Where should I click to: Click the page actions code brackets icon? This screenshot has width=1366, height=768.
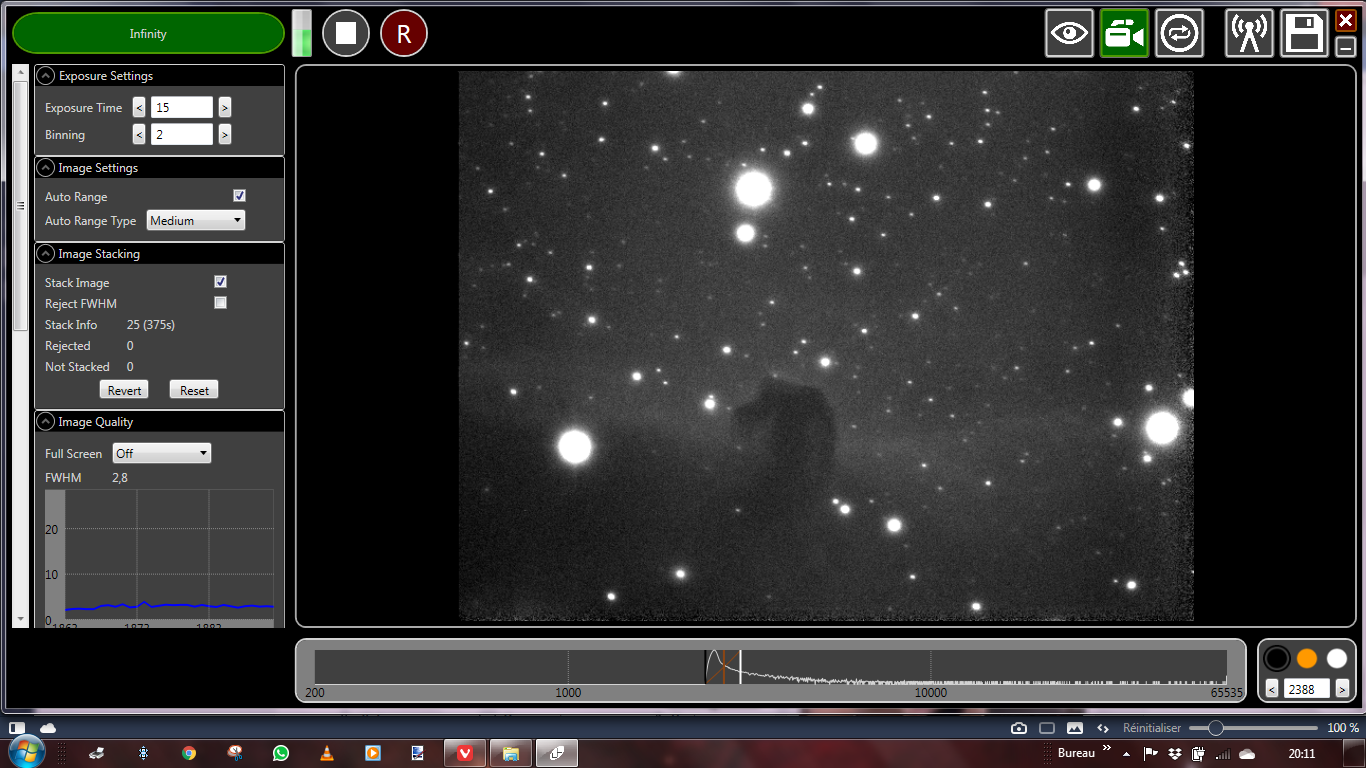[x=1103, y=728]
